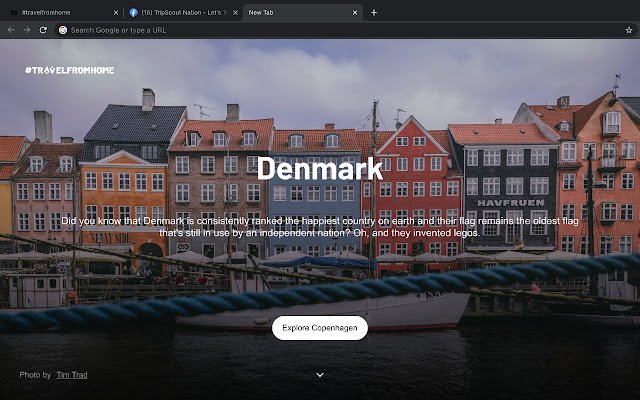Image resolution: width=640 pixels, height=400 pixels.
Task: Click the #TRAVELFROMHOME logo
Action: (x=69, y=70)
